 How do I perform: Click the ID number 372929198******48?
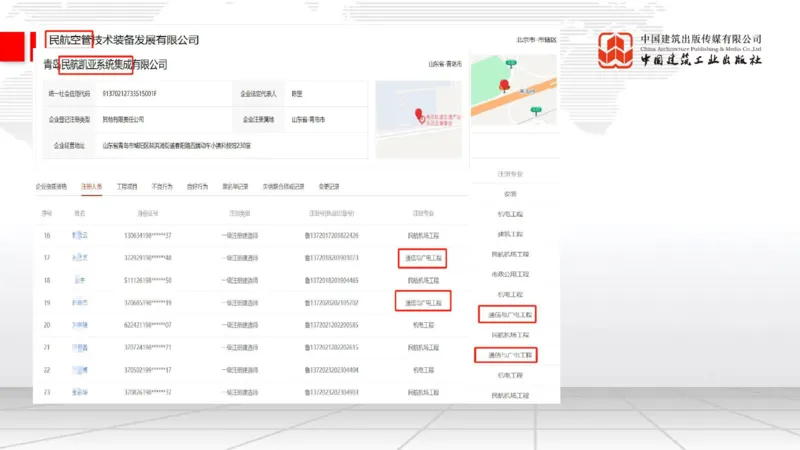[148, 258]
